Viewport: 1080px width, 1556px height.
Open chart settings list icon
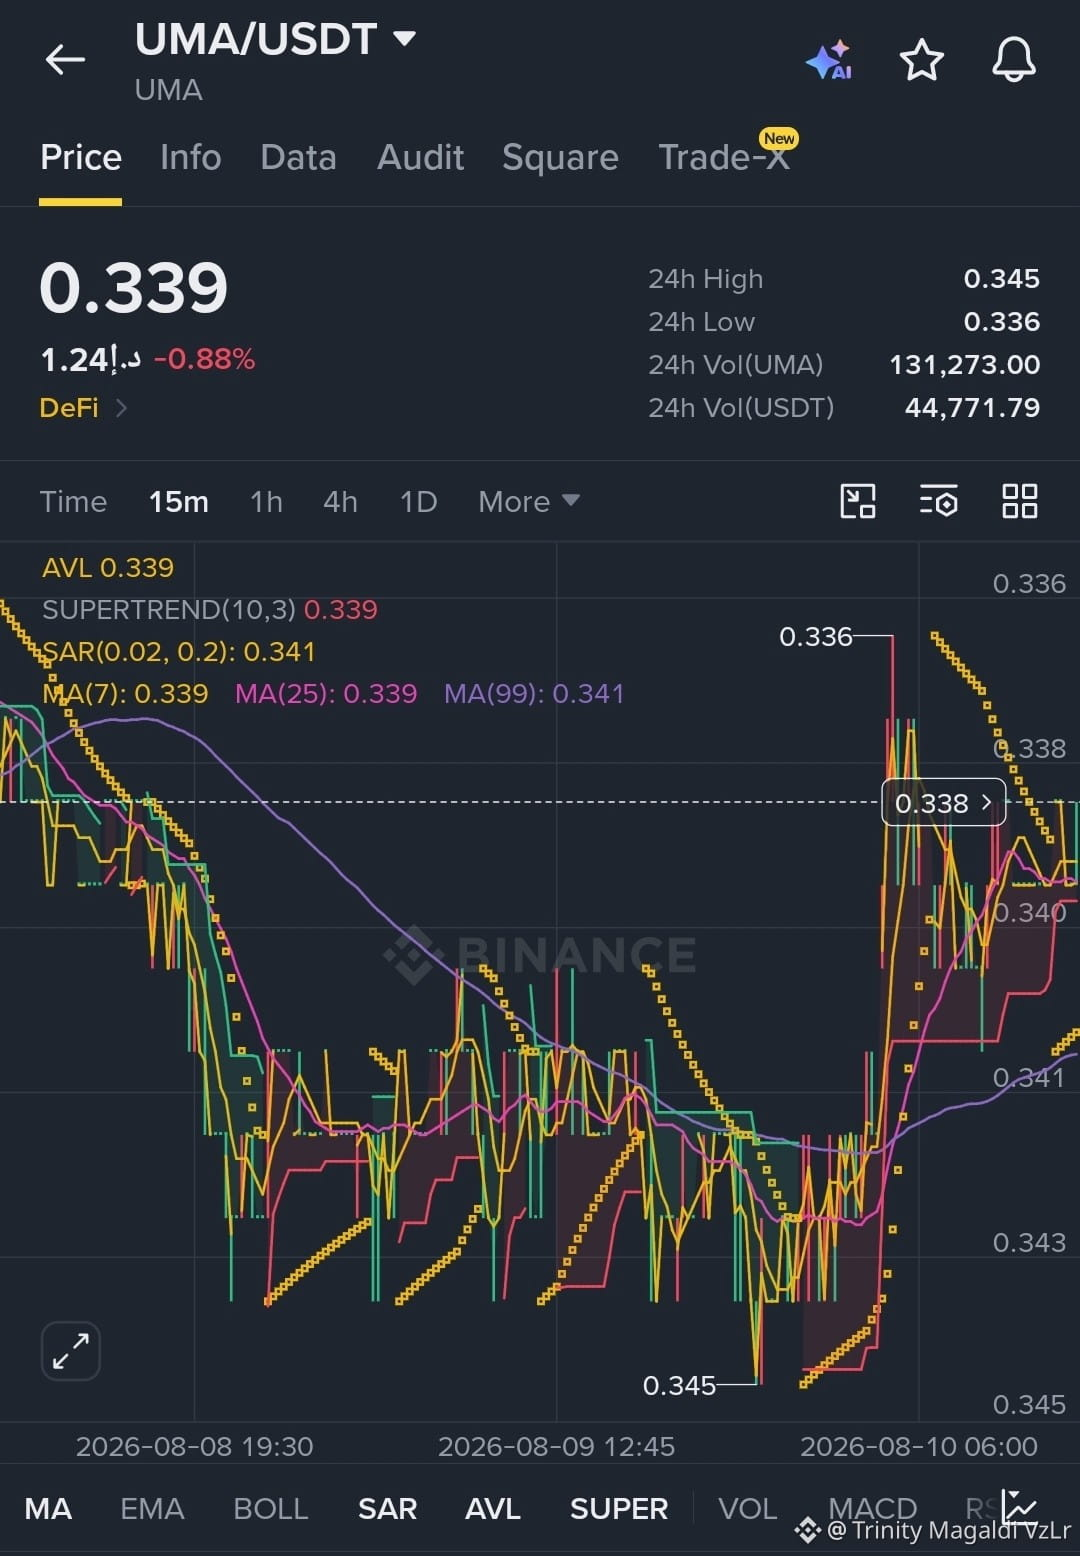point(938,501)
